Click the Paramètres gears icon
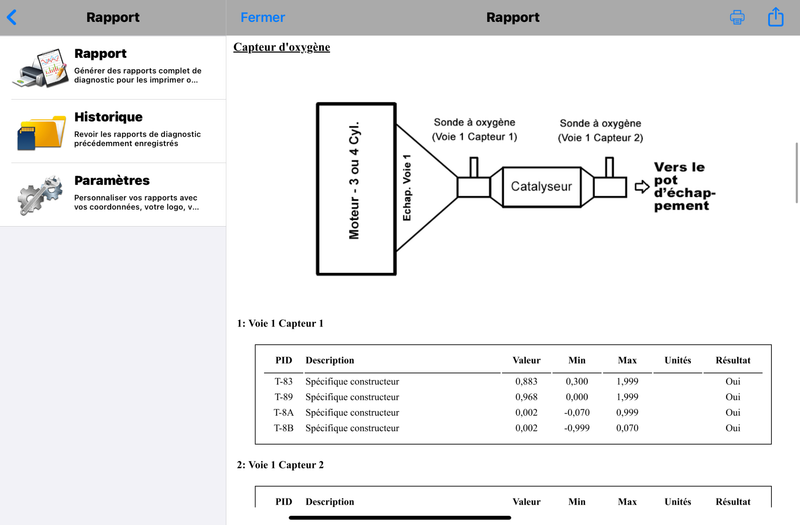Image resolution: width=800 pixels, height=525 pixels. tap(40, 196)
